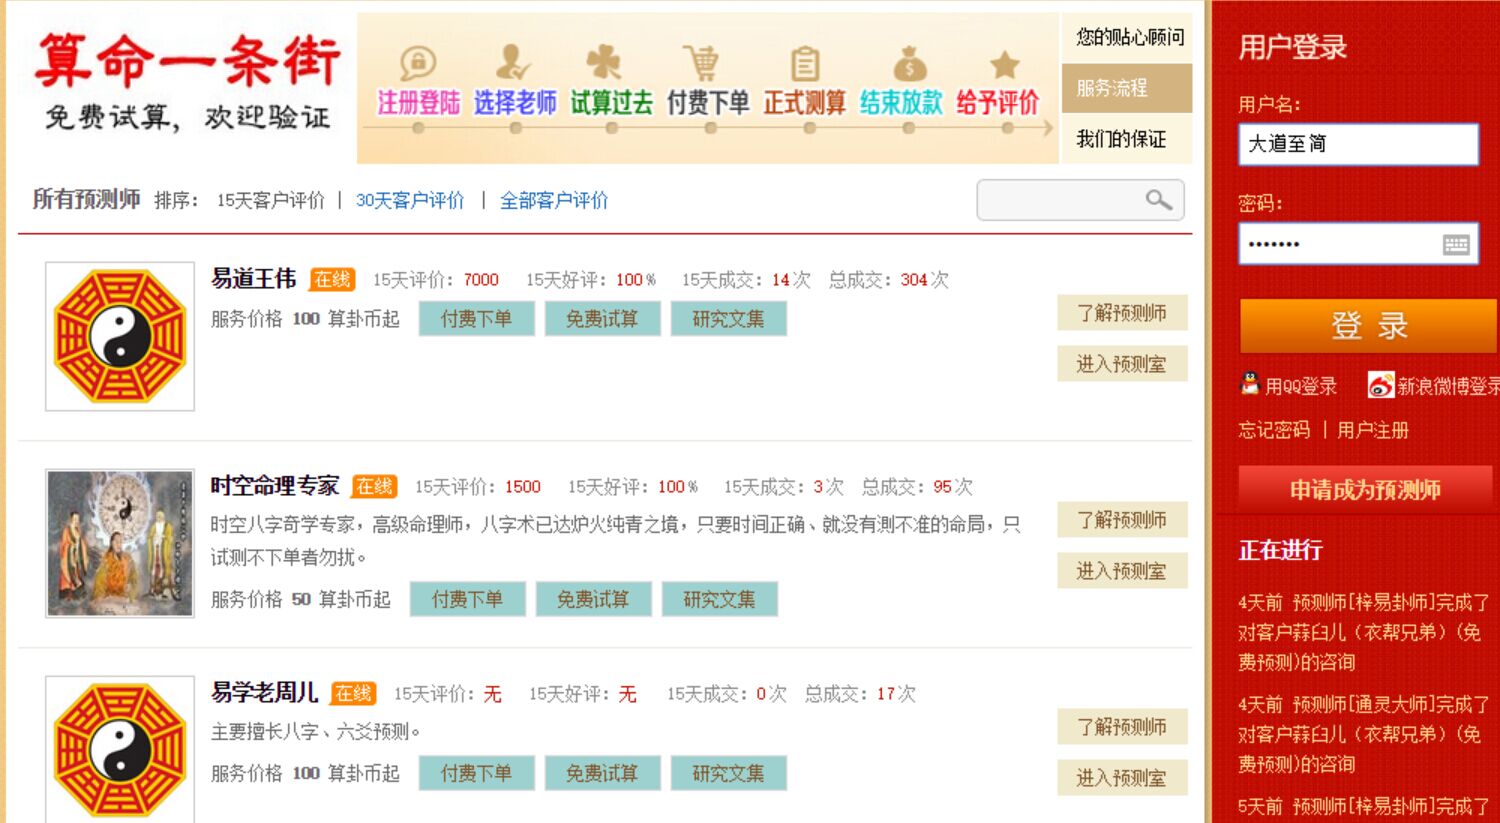Click the QQ penguin login icon
This screenshot has width=1500, height=823.
pos(1250,384)
